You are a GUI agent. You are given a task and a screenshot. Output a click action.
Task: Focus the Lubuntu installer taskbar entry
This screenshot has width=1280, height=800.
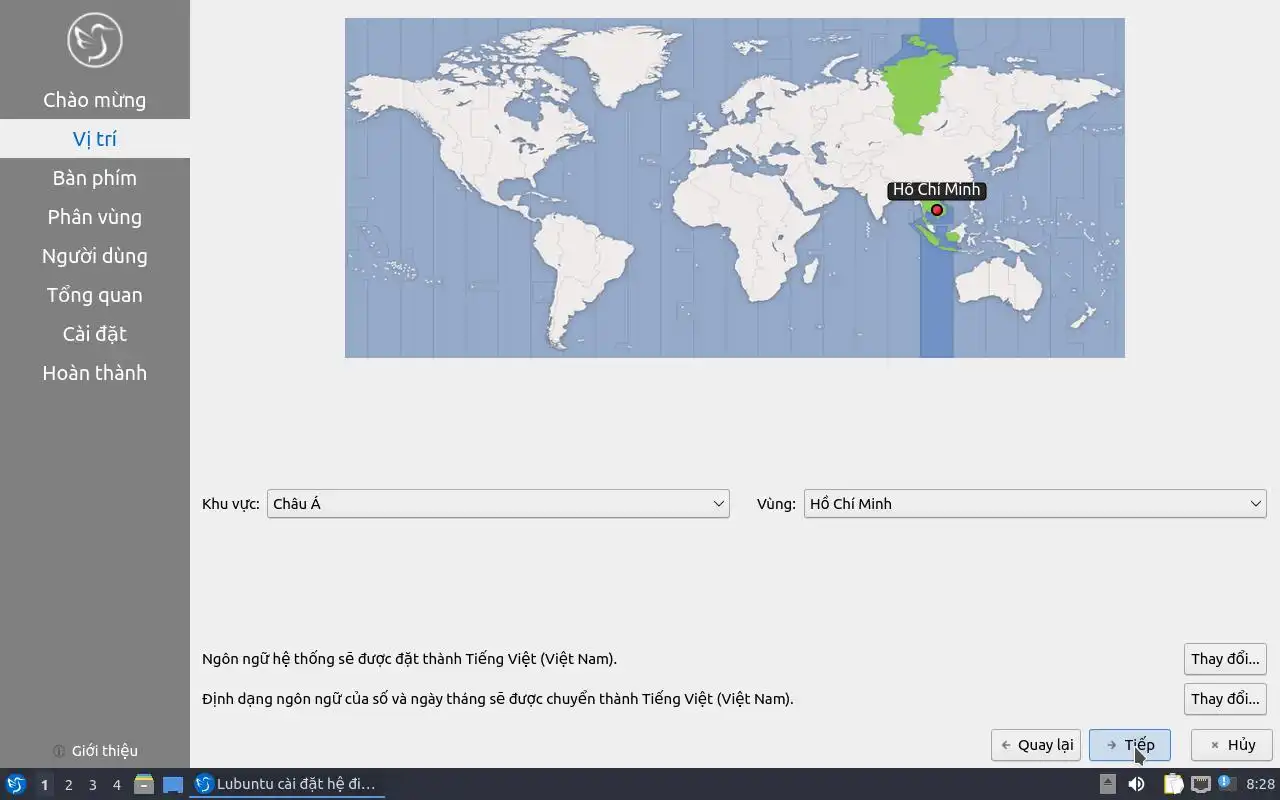point(287,784)
